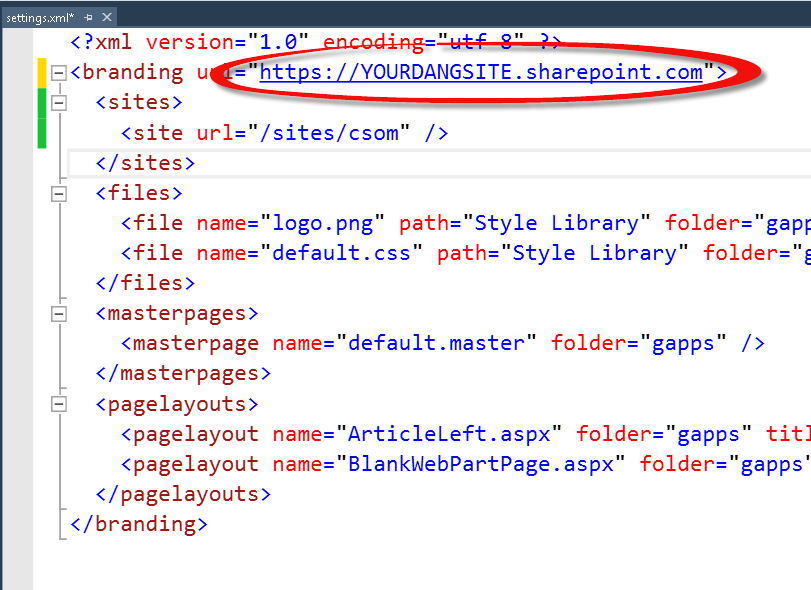
Task: Click the closing </sites> tag
Action: click(146, 163)
